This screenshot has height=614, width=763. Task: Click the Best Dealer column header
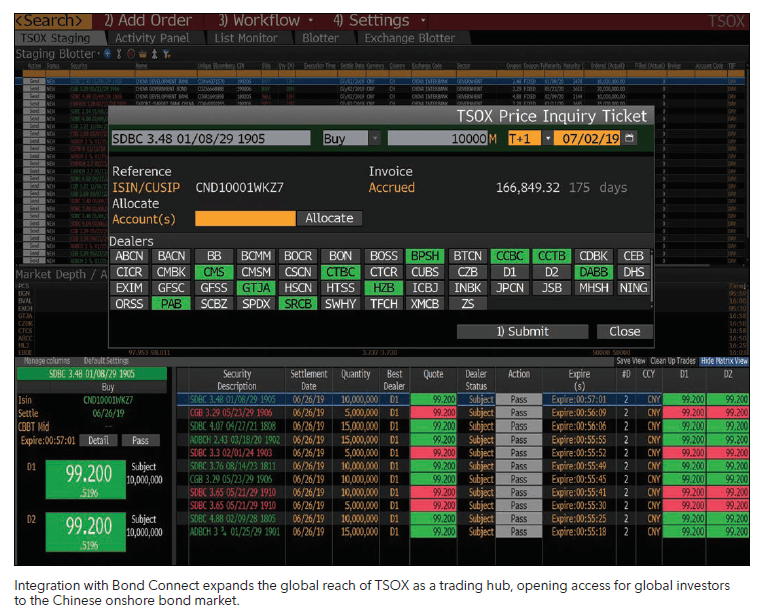[394, 380]
